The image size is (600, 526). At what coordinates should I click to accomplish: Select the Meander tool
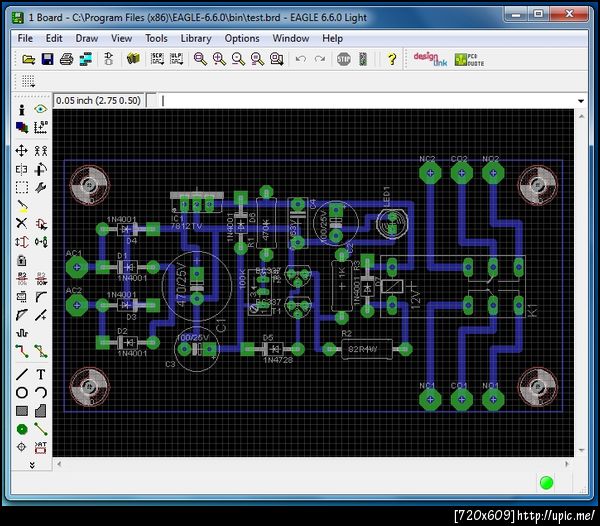[x=22, y=333]
